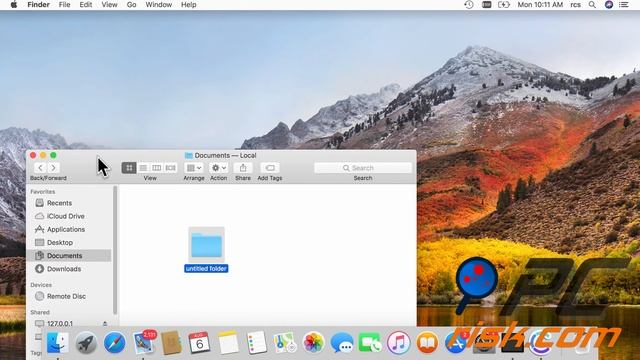Screen dimensions: 640x360
Task: Open iCloud Drive in the sidebar
Action: click(x=69, y=216)
